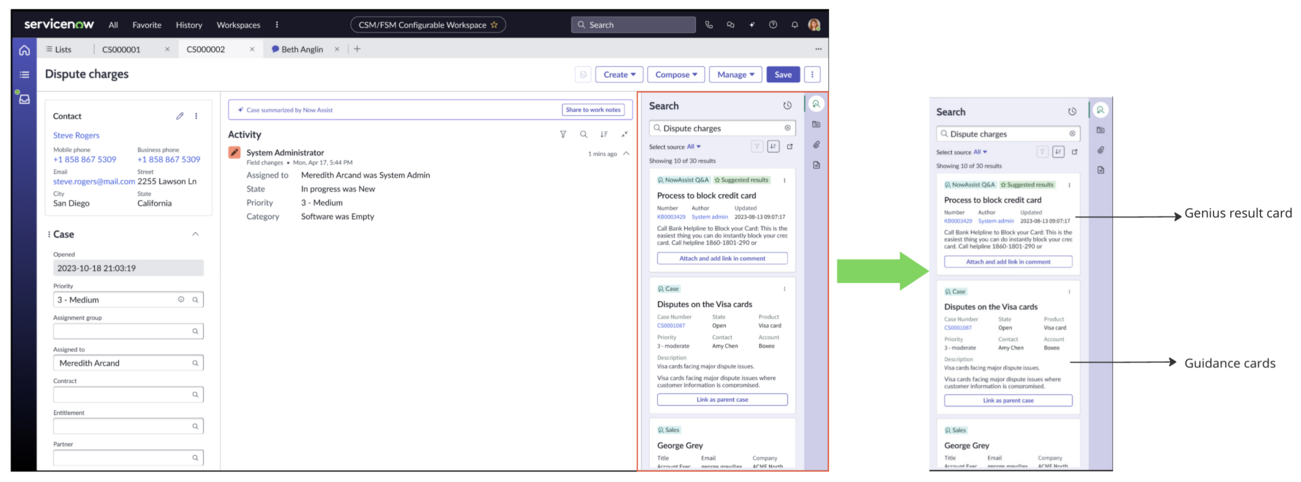Close the Beth Anglin tab
The image size is (1301, 482).
coord(337,49)
